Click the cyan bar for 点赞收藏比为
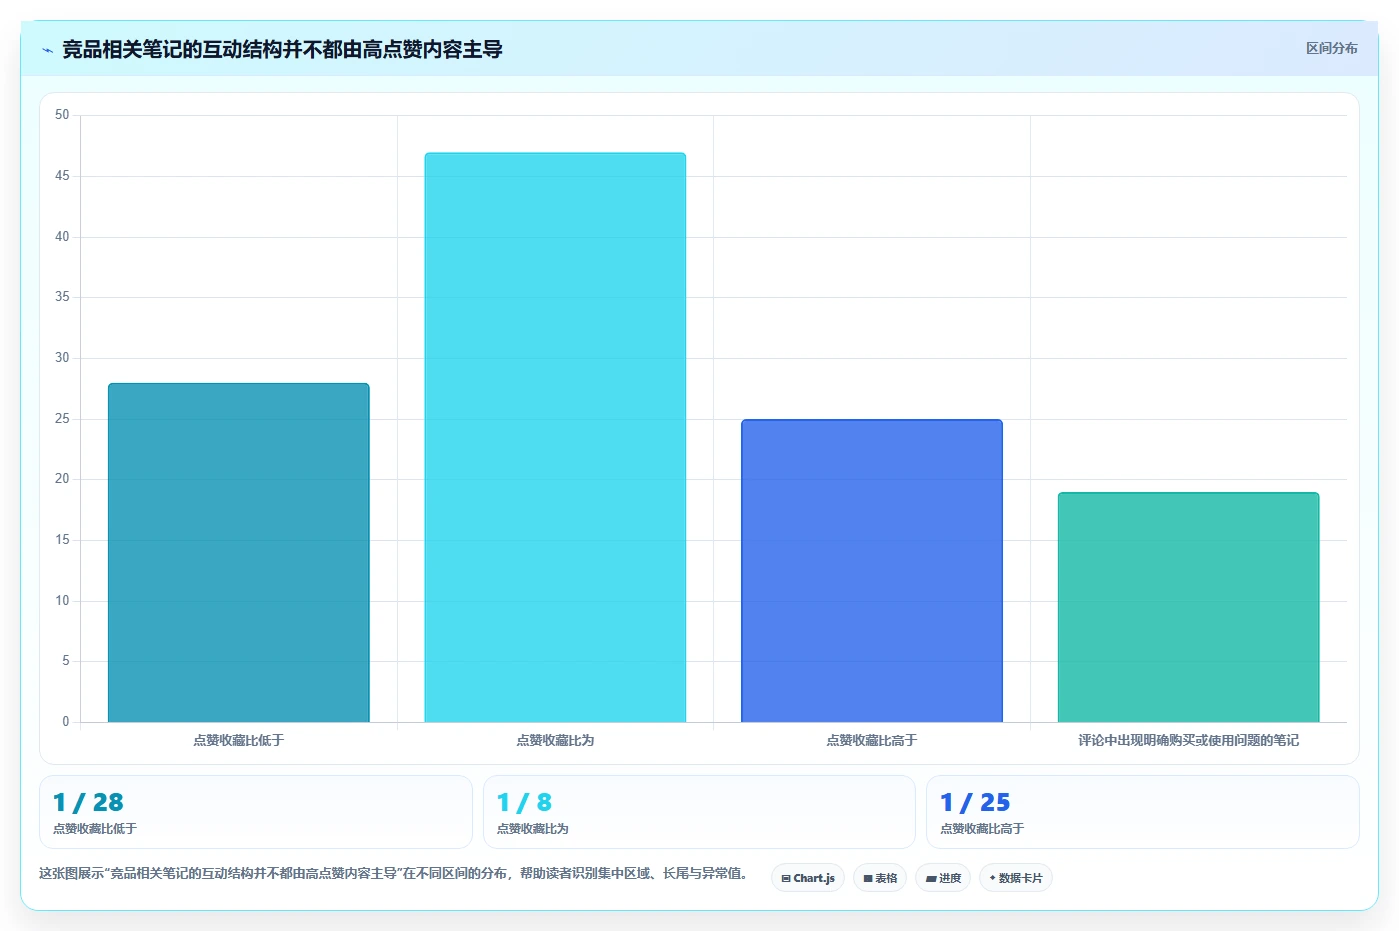The width and height of the screenshot is (1399, 931). click(555, 437)
